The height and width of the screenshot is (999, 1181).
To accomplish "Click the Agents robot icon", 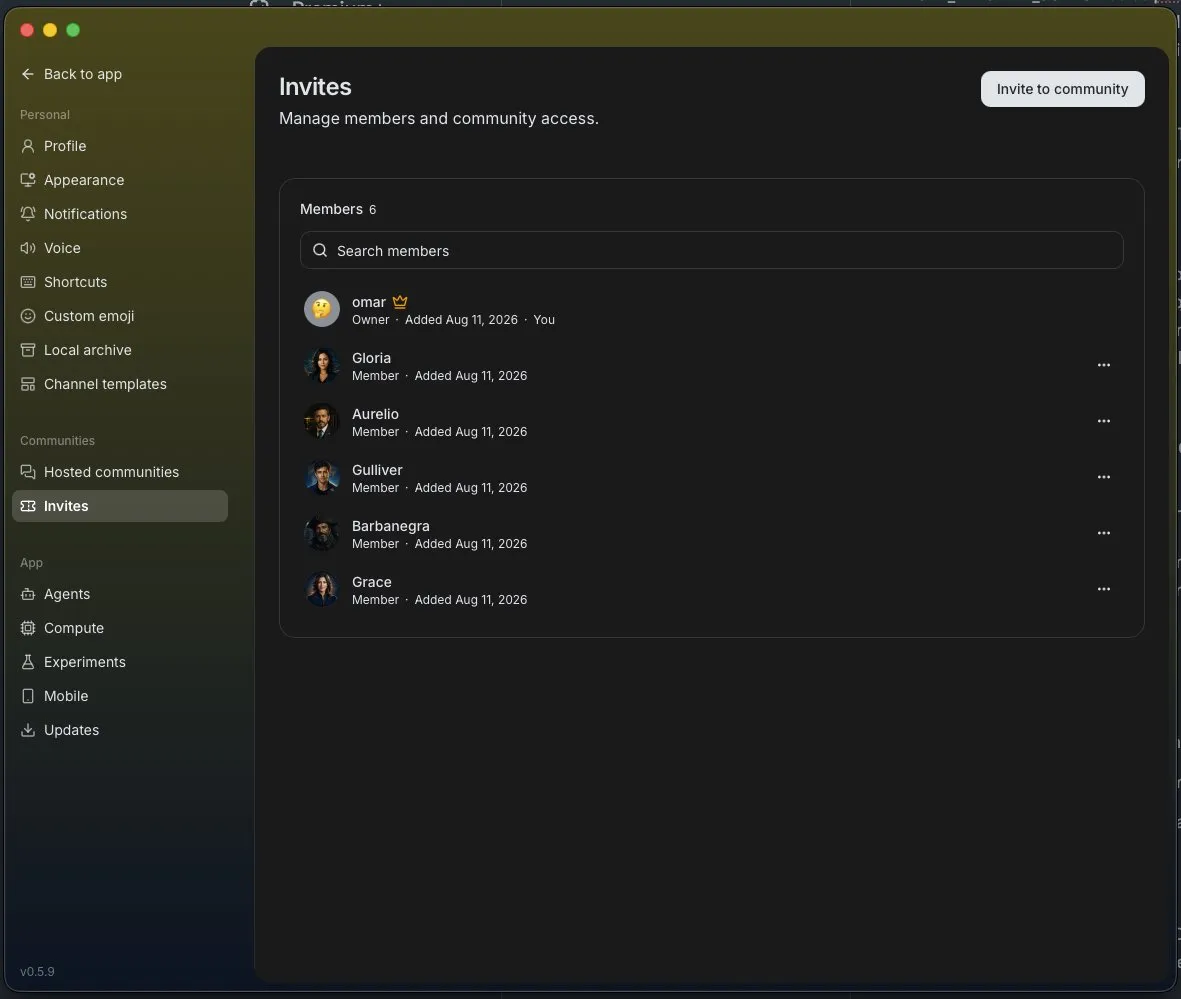I will (28, 594).
